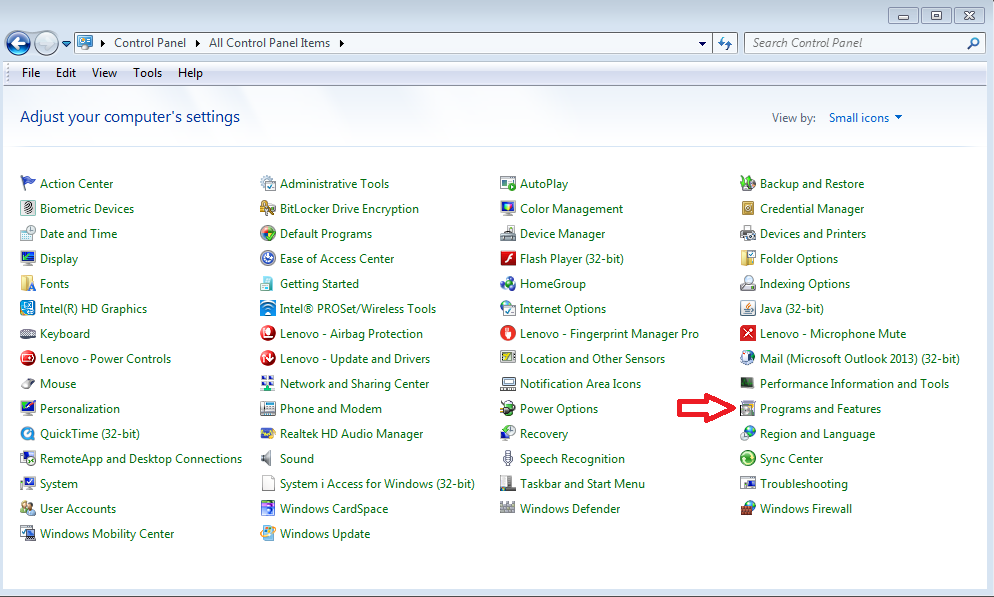Click the Windows Update icon
The image size is (994, 597).
pyautogui.click(x=268, y=534)
